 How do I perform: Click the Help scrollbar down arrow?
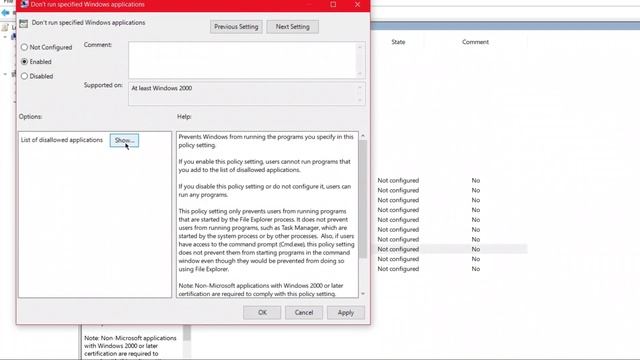[363, 293]
